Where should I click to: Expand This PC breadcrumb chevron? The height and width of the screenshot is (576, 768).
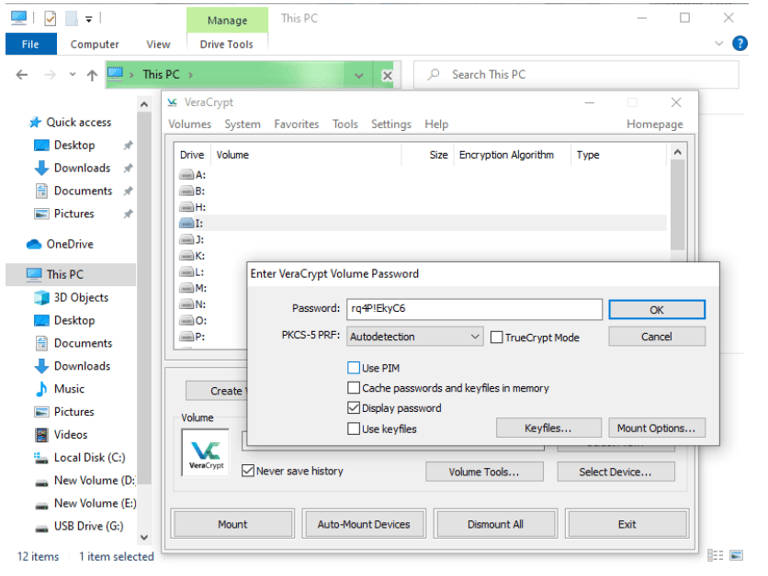click(x=191, y=75)
